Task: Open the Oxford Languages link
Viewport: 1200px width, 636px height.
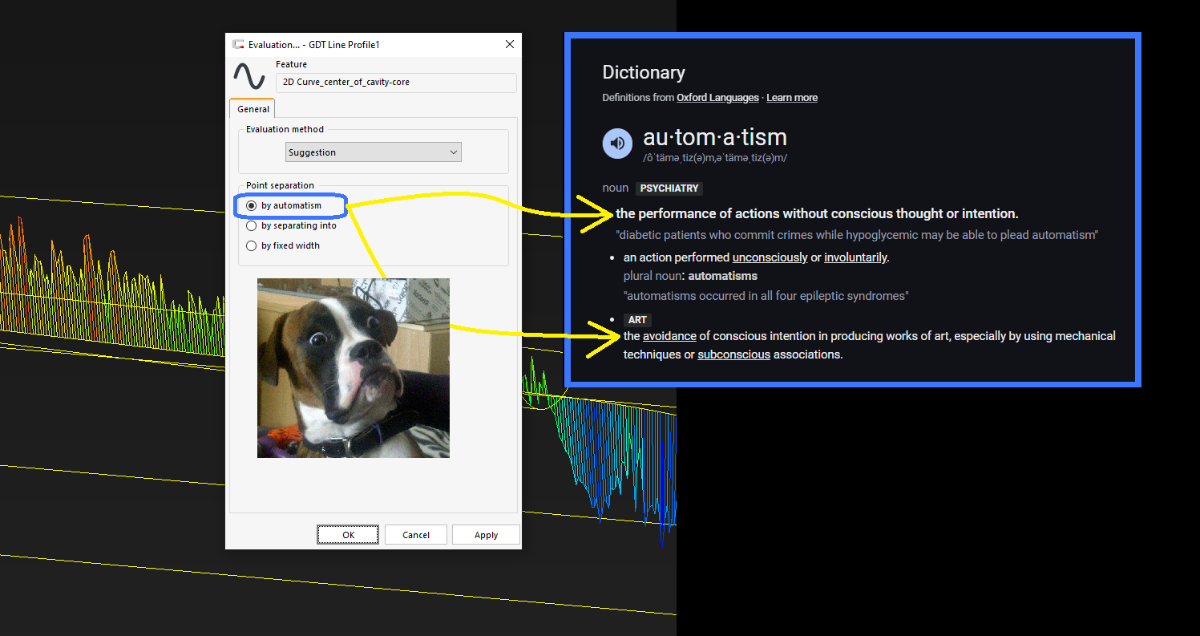Action: [x=717, y=98]
